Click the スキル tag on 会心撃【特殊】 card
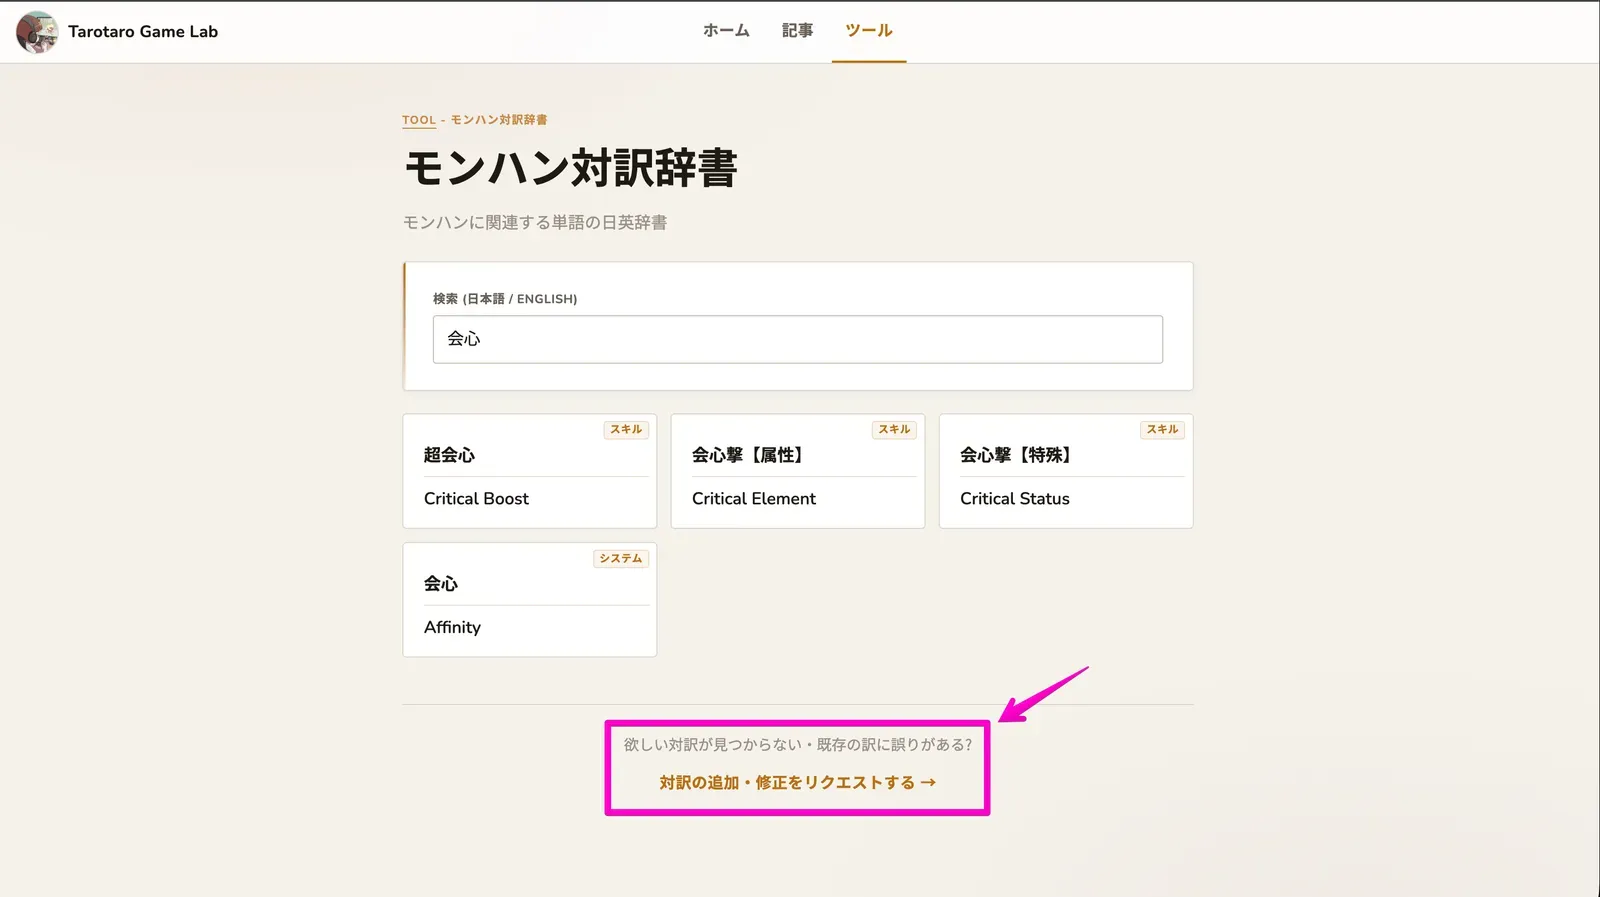Viewport: 1600px width, 897px height. click(x=1162, y=429)
